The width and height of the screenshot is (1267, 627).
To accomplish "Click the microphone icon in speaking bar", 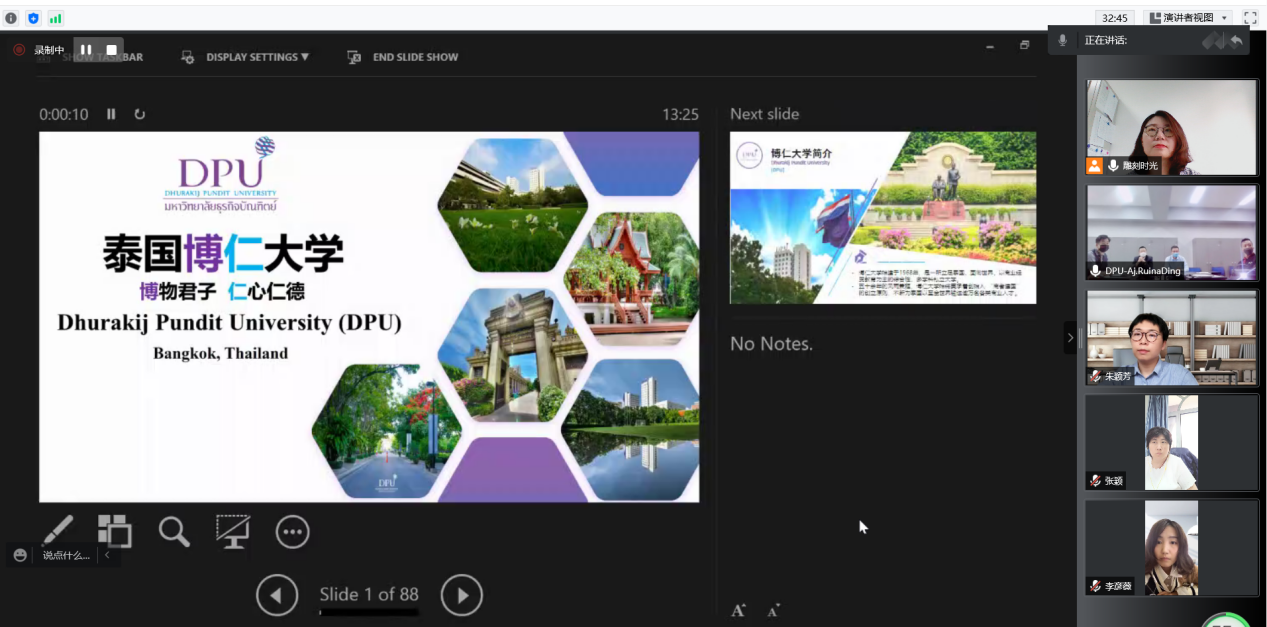I will pyautogui.click(x=1063, y=40).
